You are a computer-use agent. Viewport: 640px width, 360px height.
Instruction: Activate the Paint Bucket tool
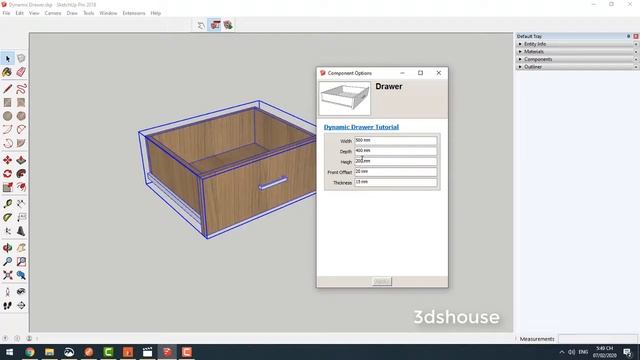coord(8,72)
